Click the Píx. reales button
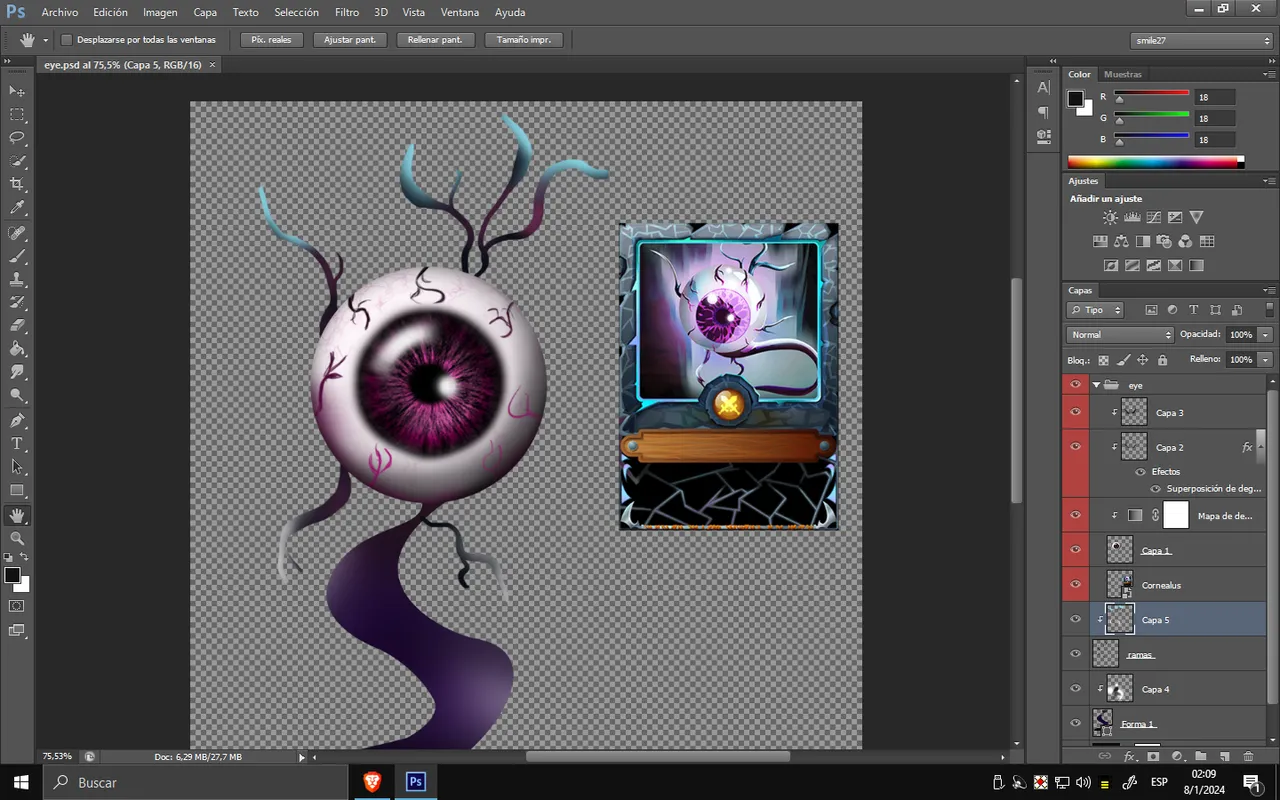Image resolution: width=1280 pixels, height=800 pixels. pos(271,40)
